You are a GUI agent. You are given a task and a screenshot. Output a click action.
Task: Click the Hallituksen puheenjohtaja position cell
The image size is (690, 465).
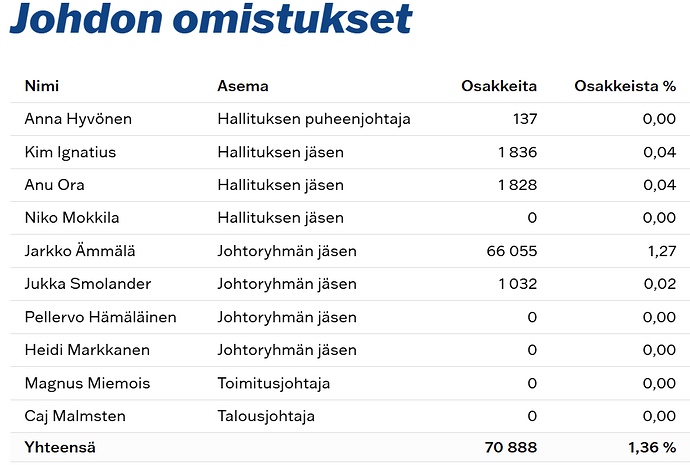pos(314,119)
